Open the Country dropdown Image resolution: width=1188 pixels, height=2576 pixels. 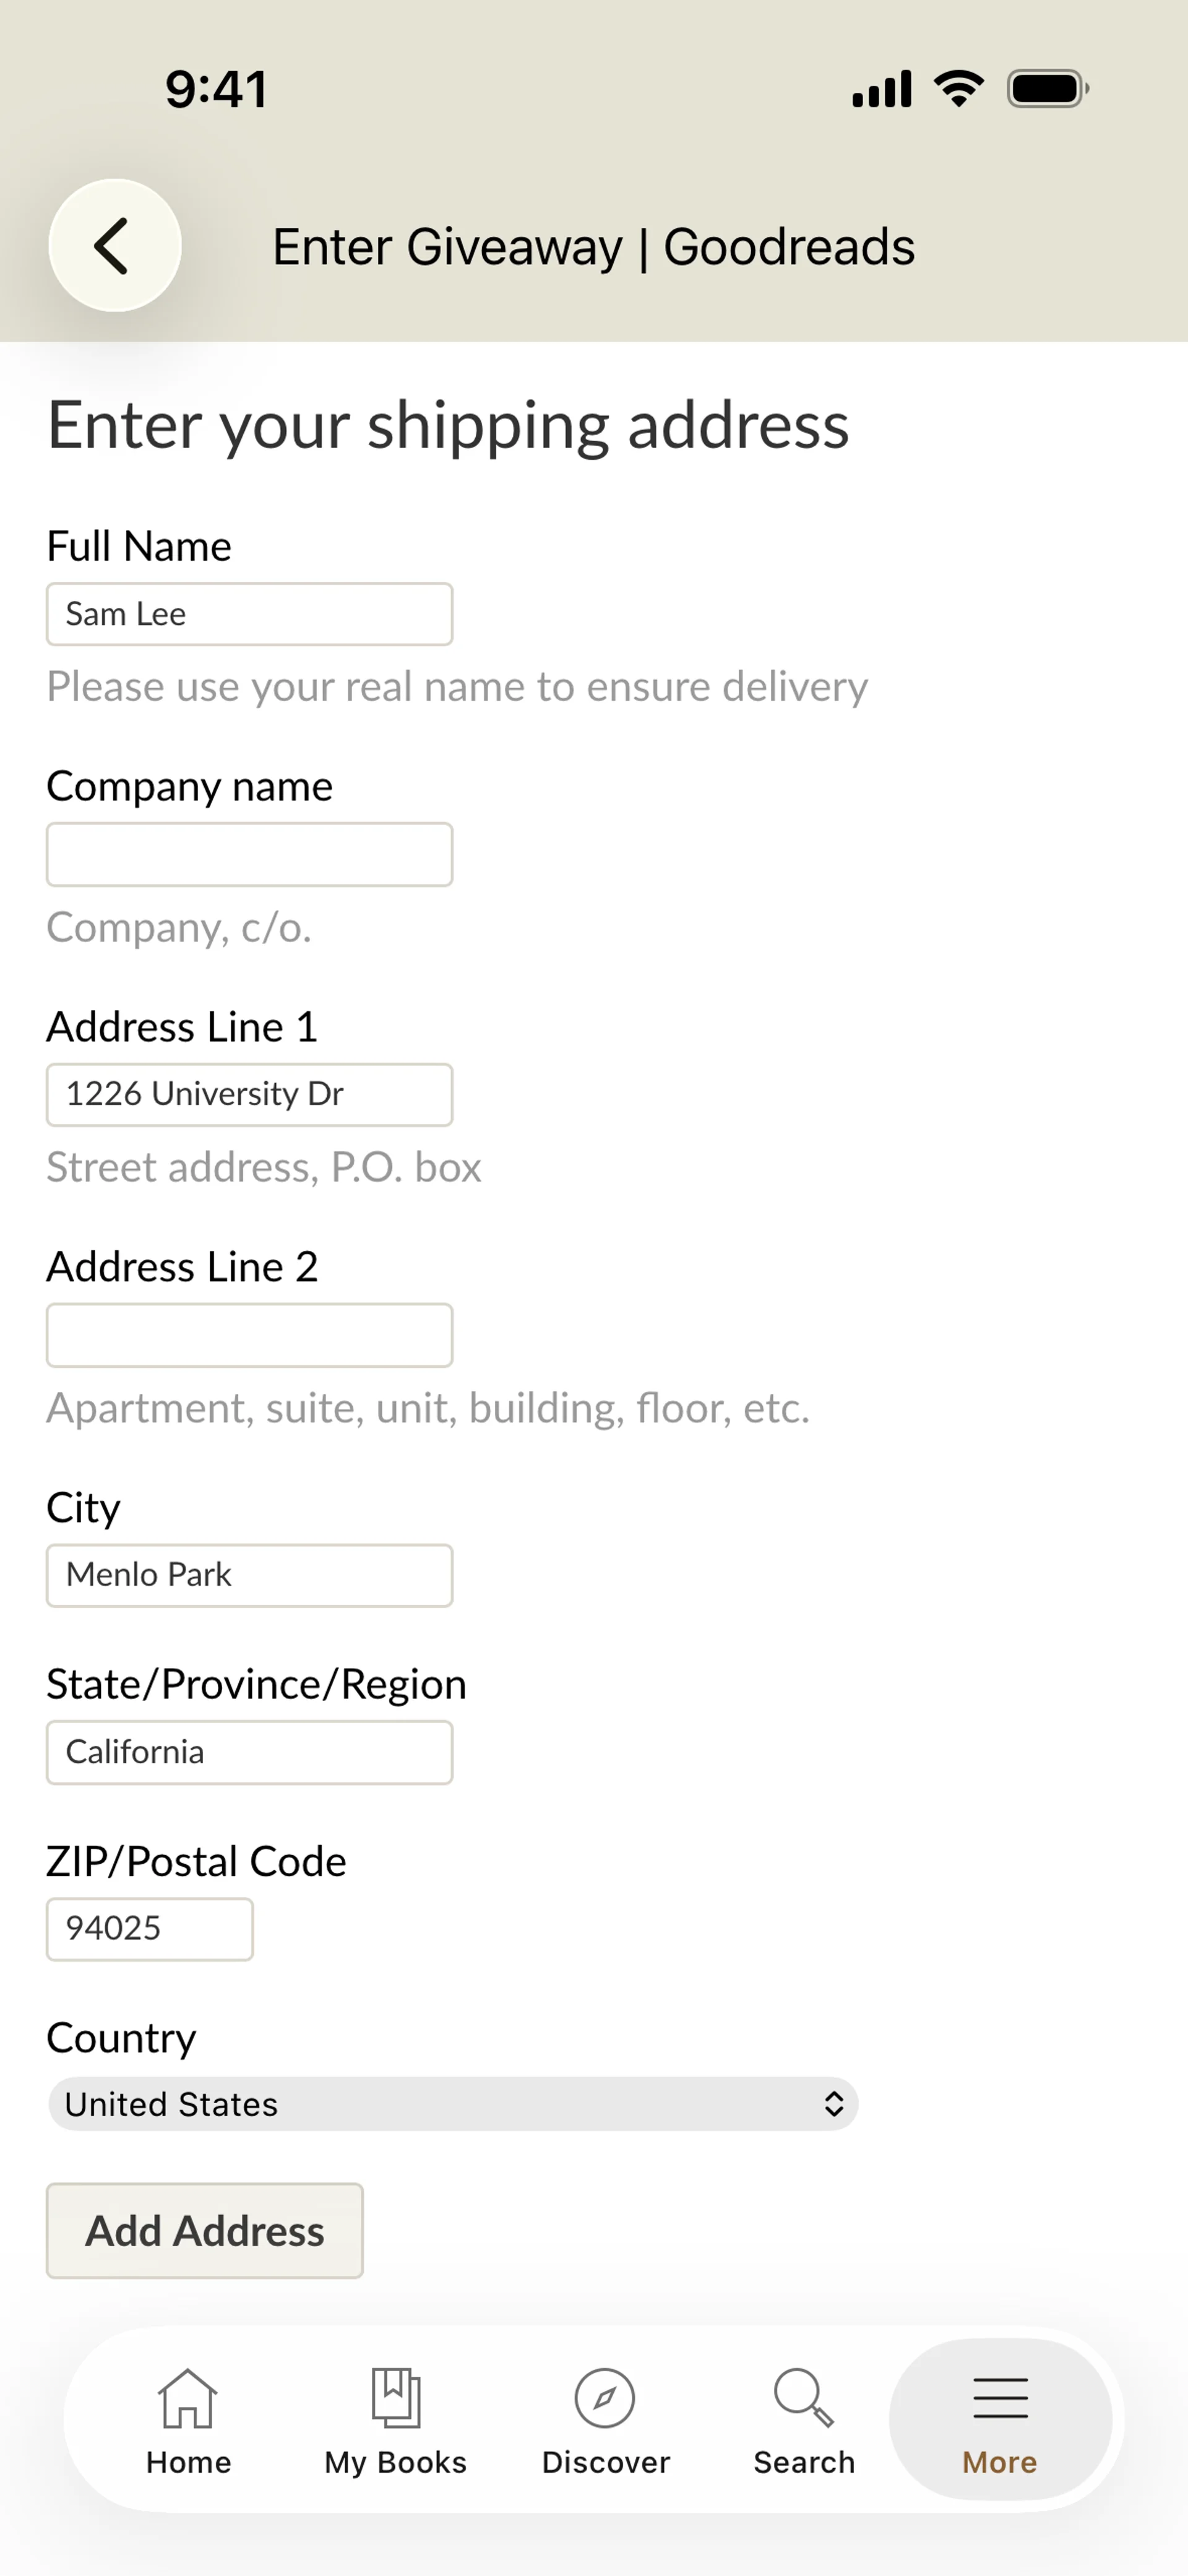(x=452, y=2104)
